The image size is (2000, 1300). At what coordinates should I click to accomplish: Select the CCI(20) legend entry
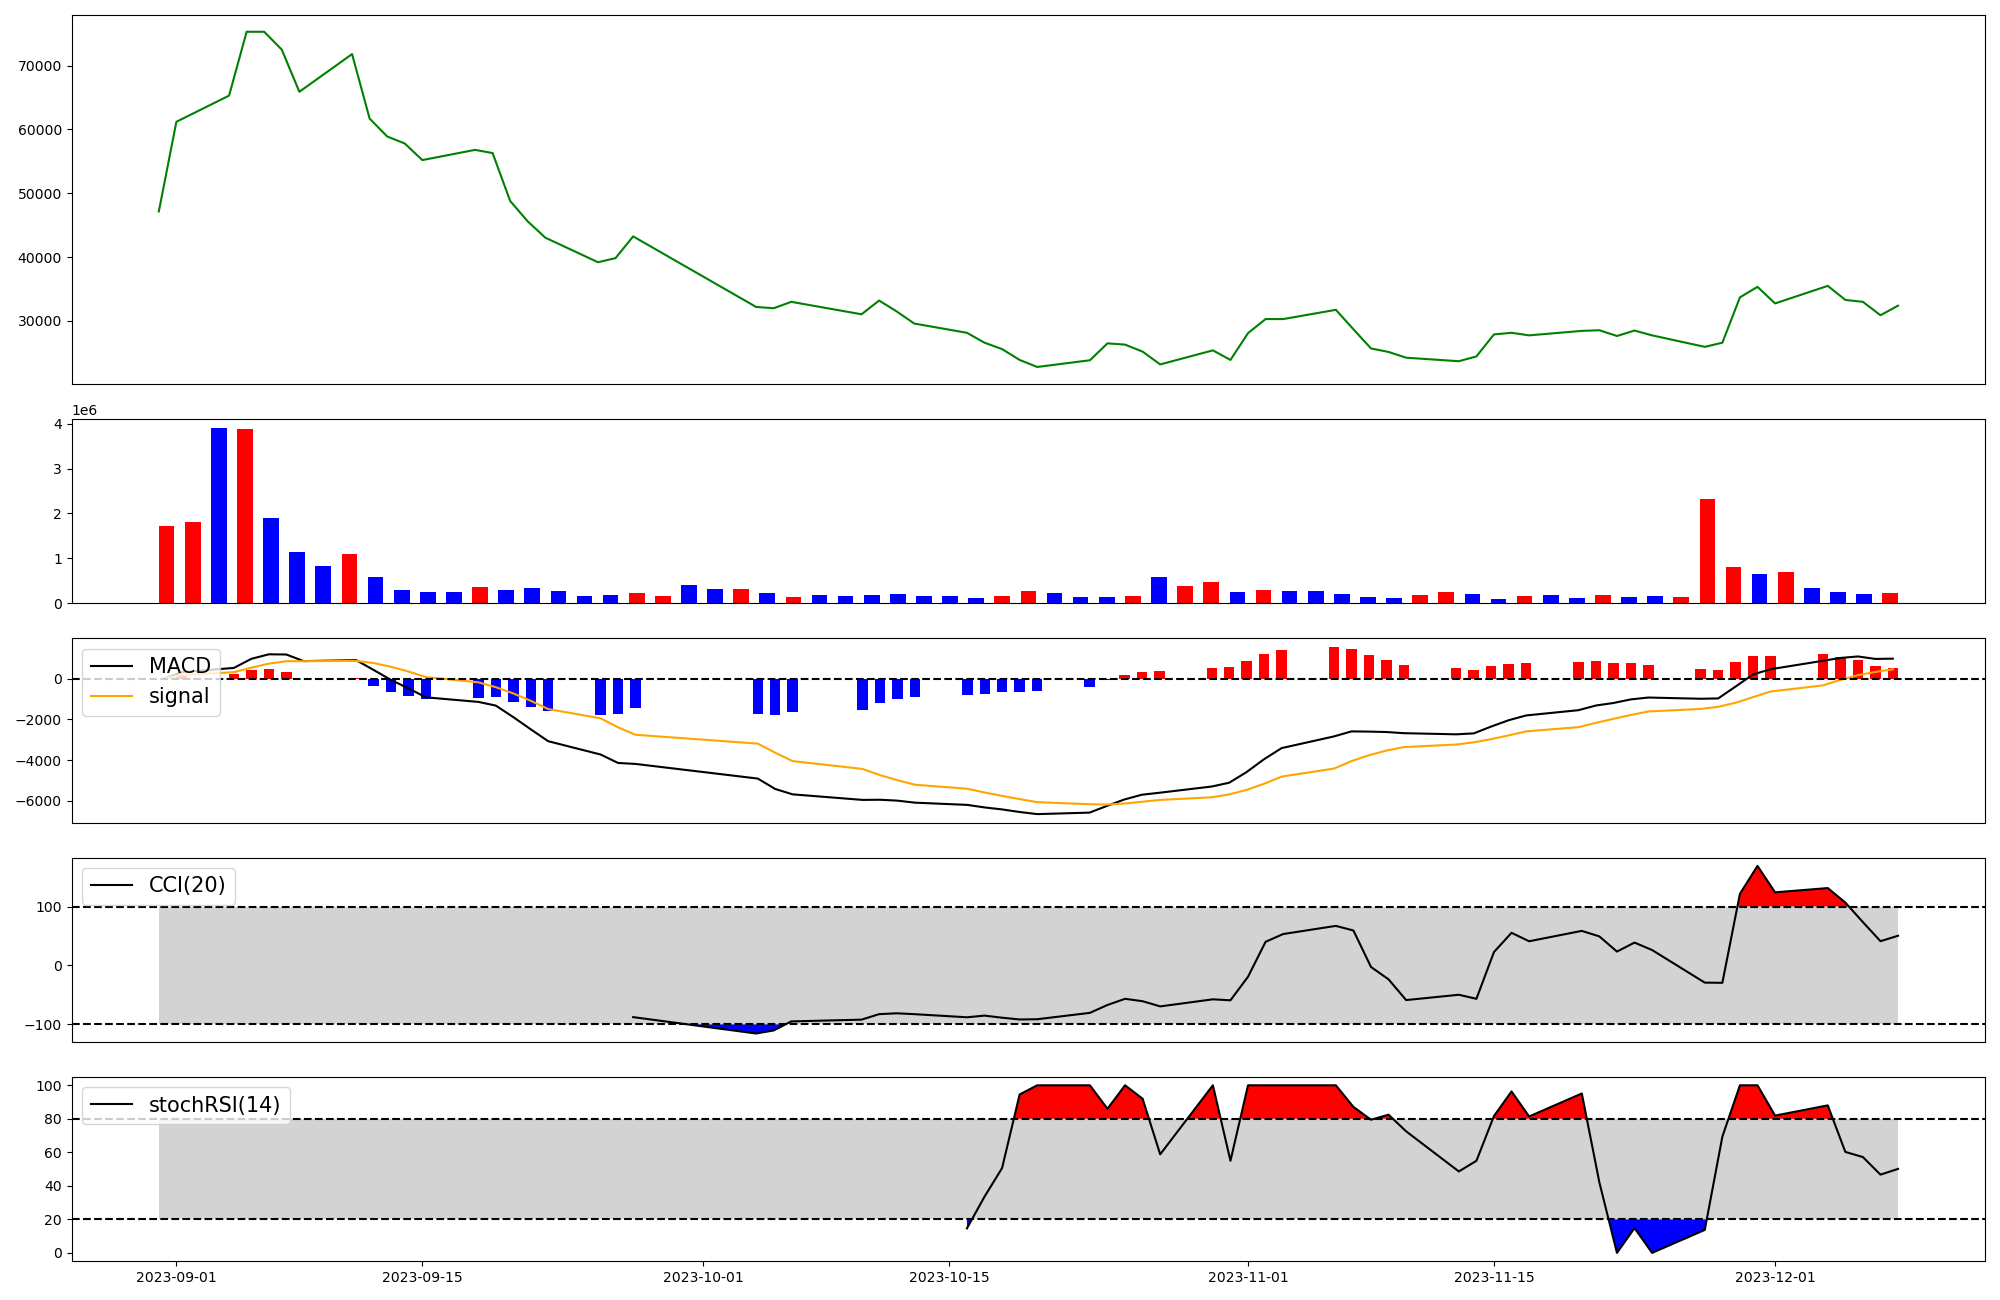click(187, 885)
